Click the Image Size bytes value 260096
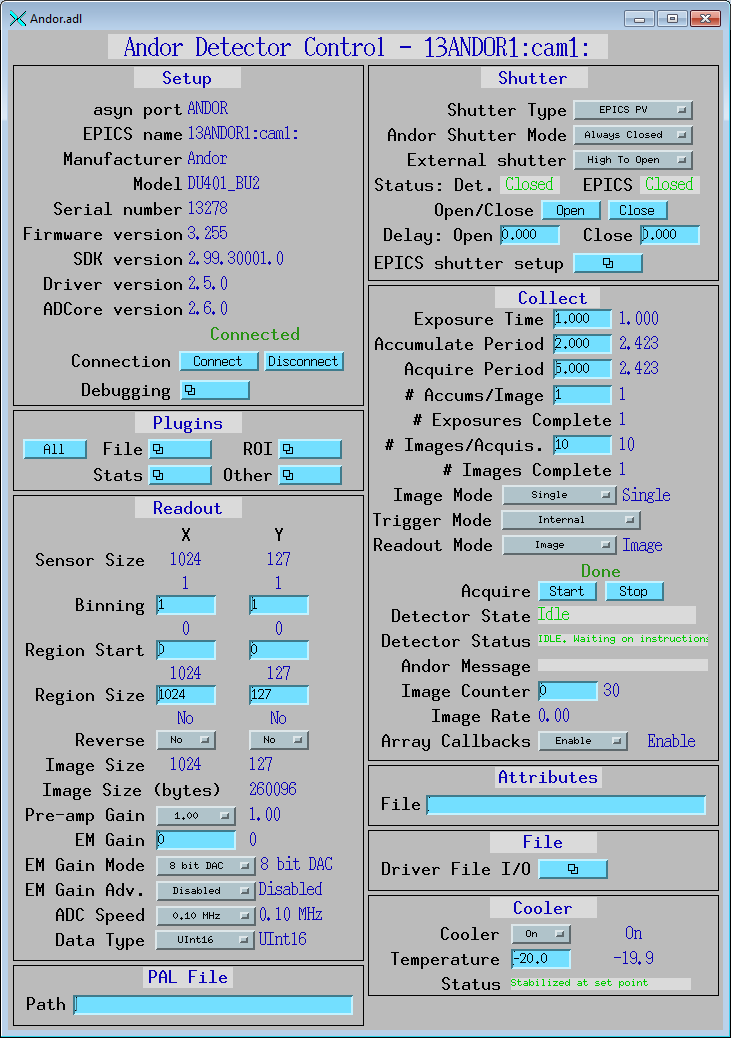Image resolution: width=731 pixels, height=1038 pixels. click(273, 789)
